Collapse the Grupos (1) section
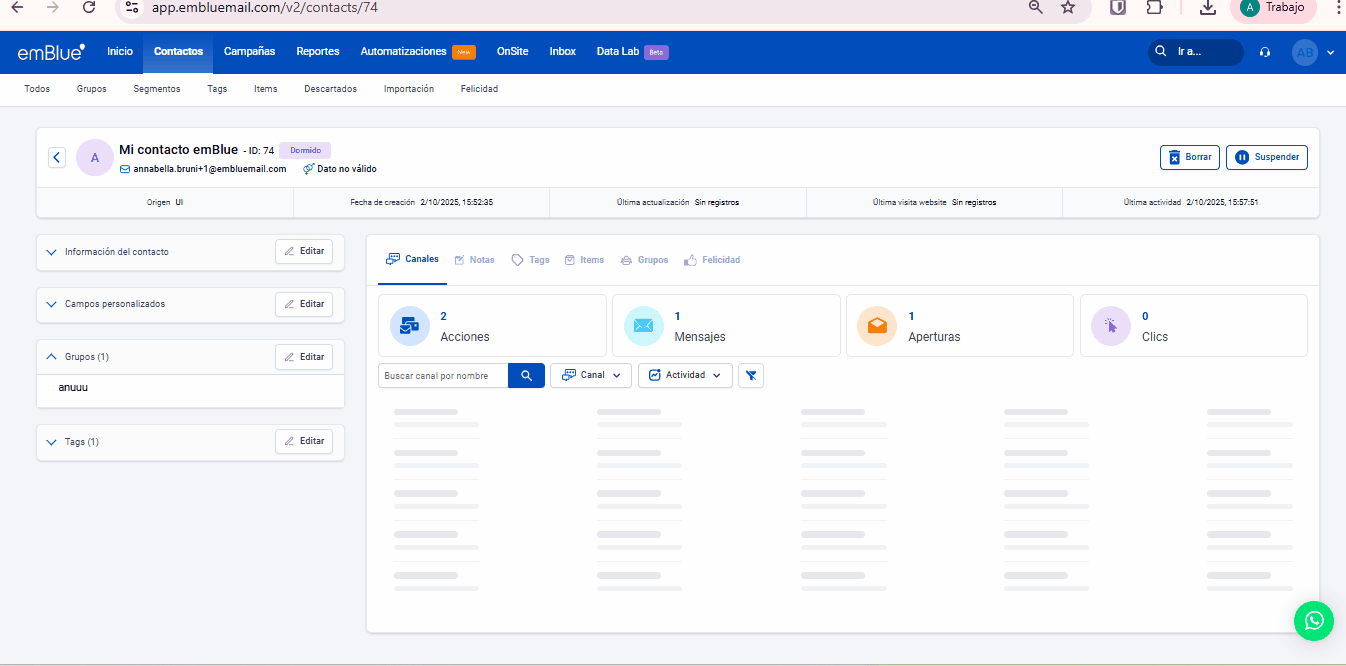The width and height of the screenshot is (1346, 666). (x=51, y=357)
